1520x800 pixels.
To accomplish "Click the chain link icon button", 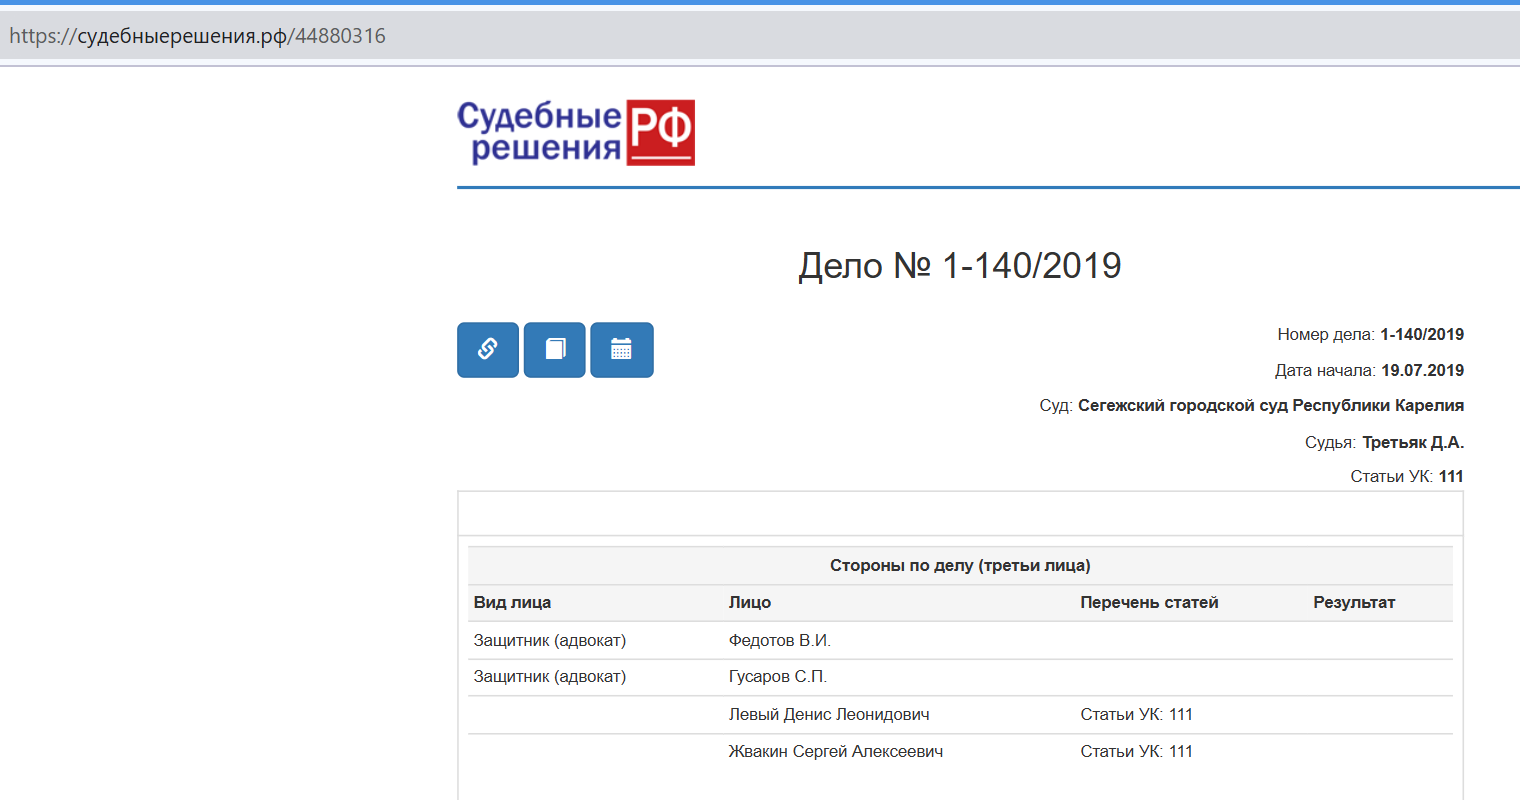I will (488, 349).
